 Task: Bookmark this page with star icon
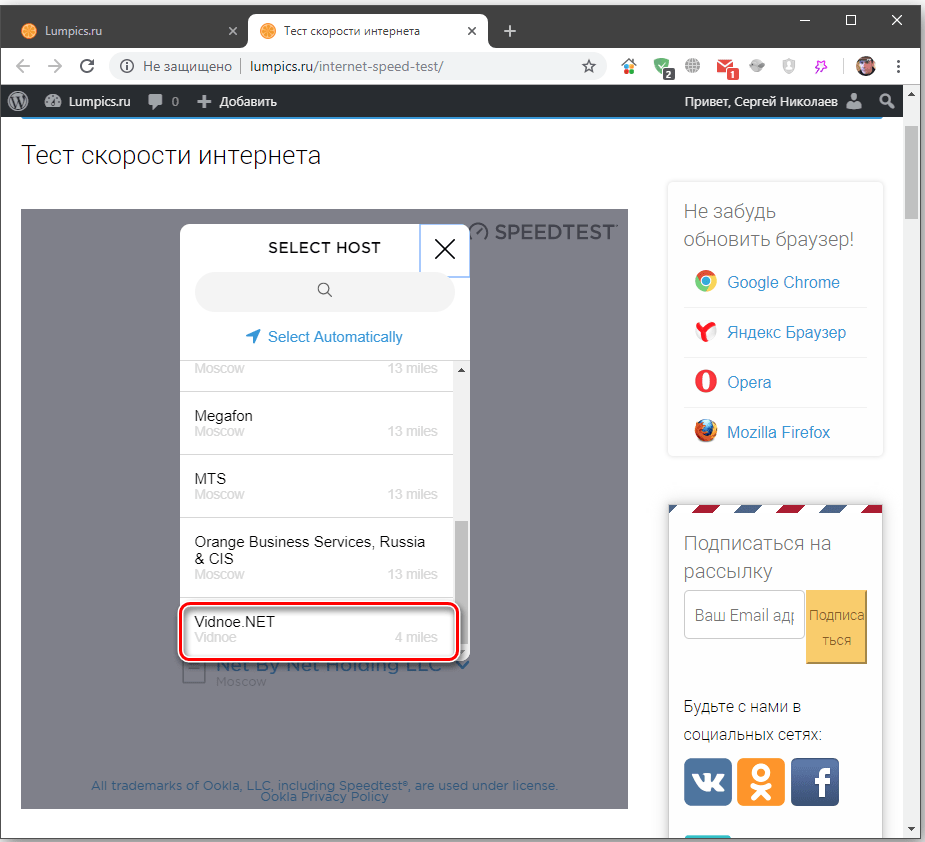[x=589, y=66]
